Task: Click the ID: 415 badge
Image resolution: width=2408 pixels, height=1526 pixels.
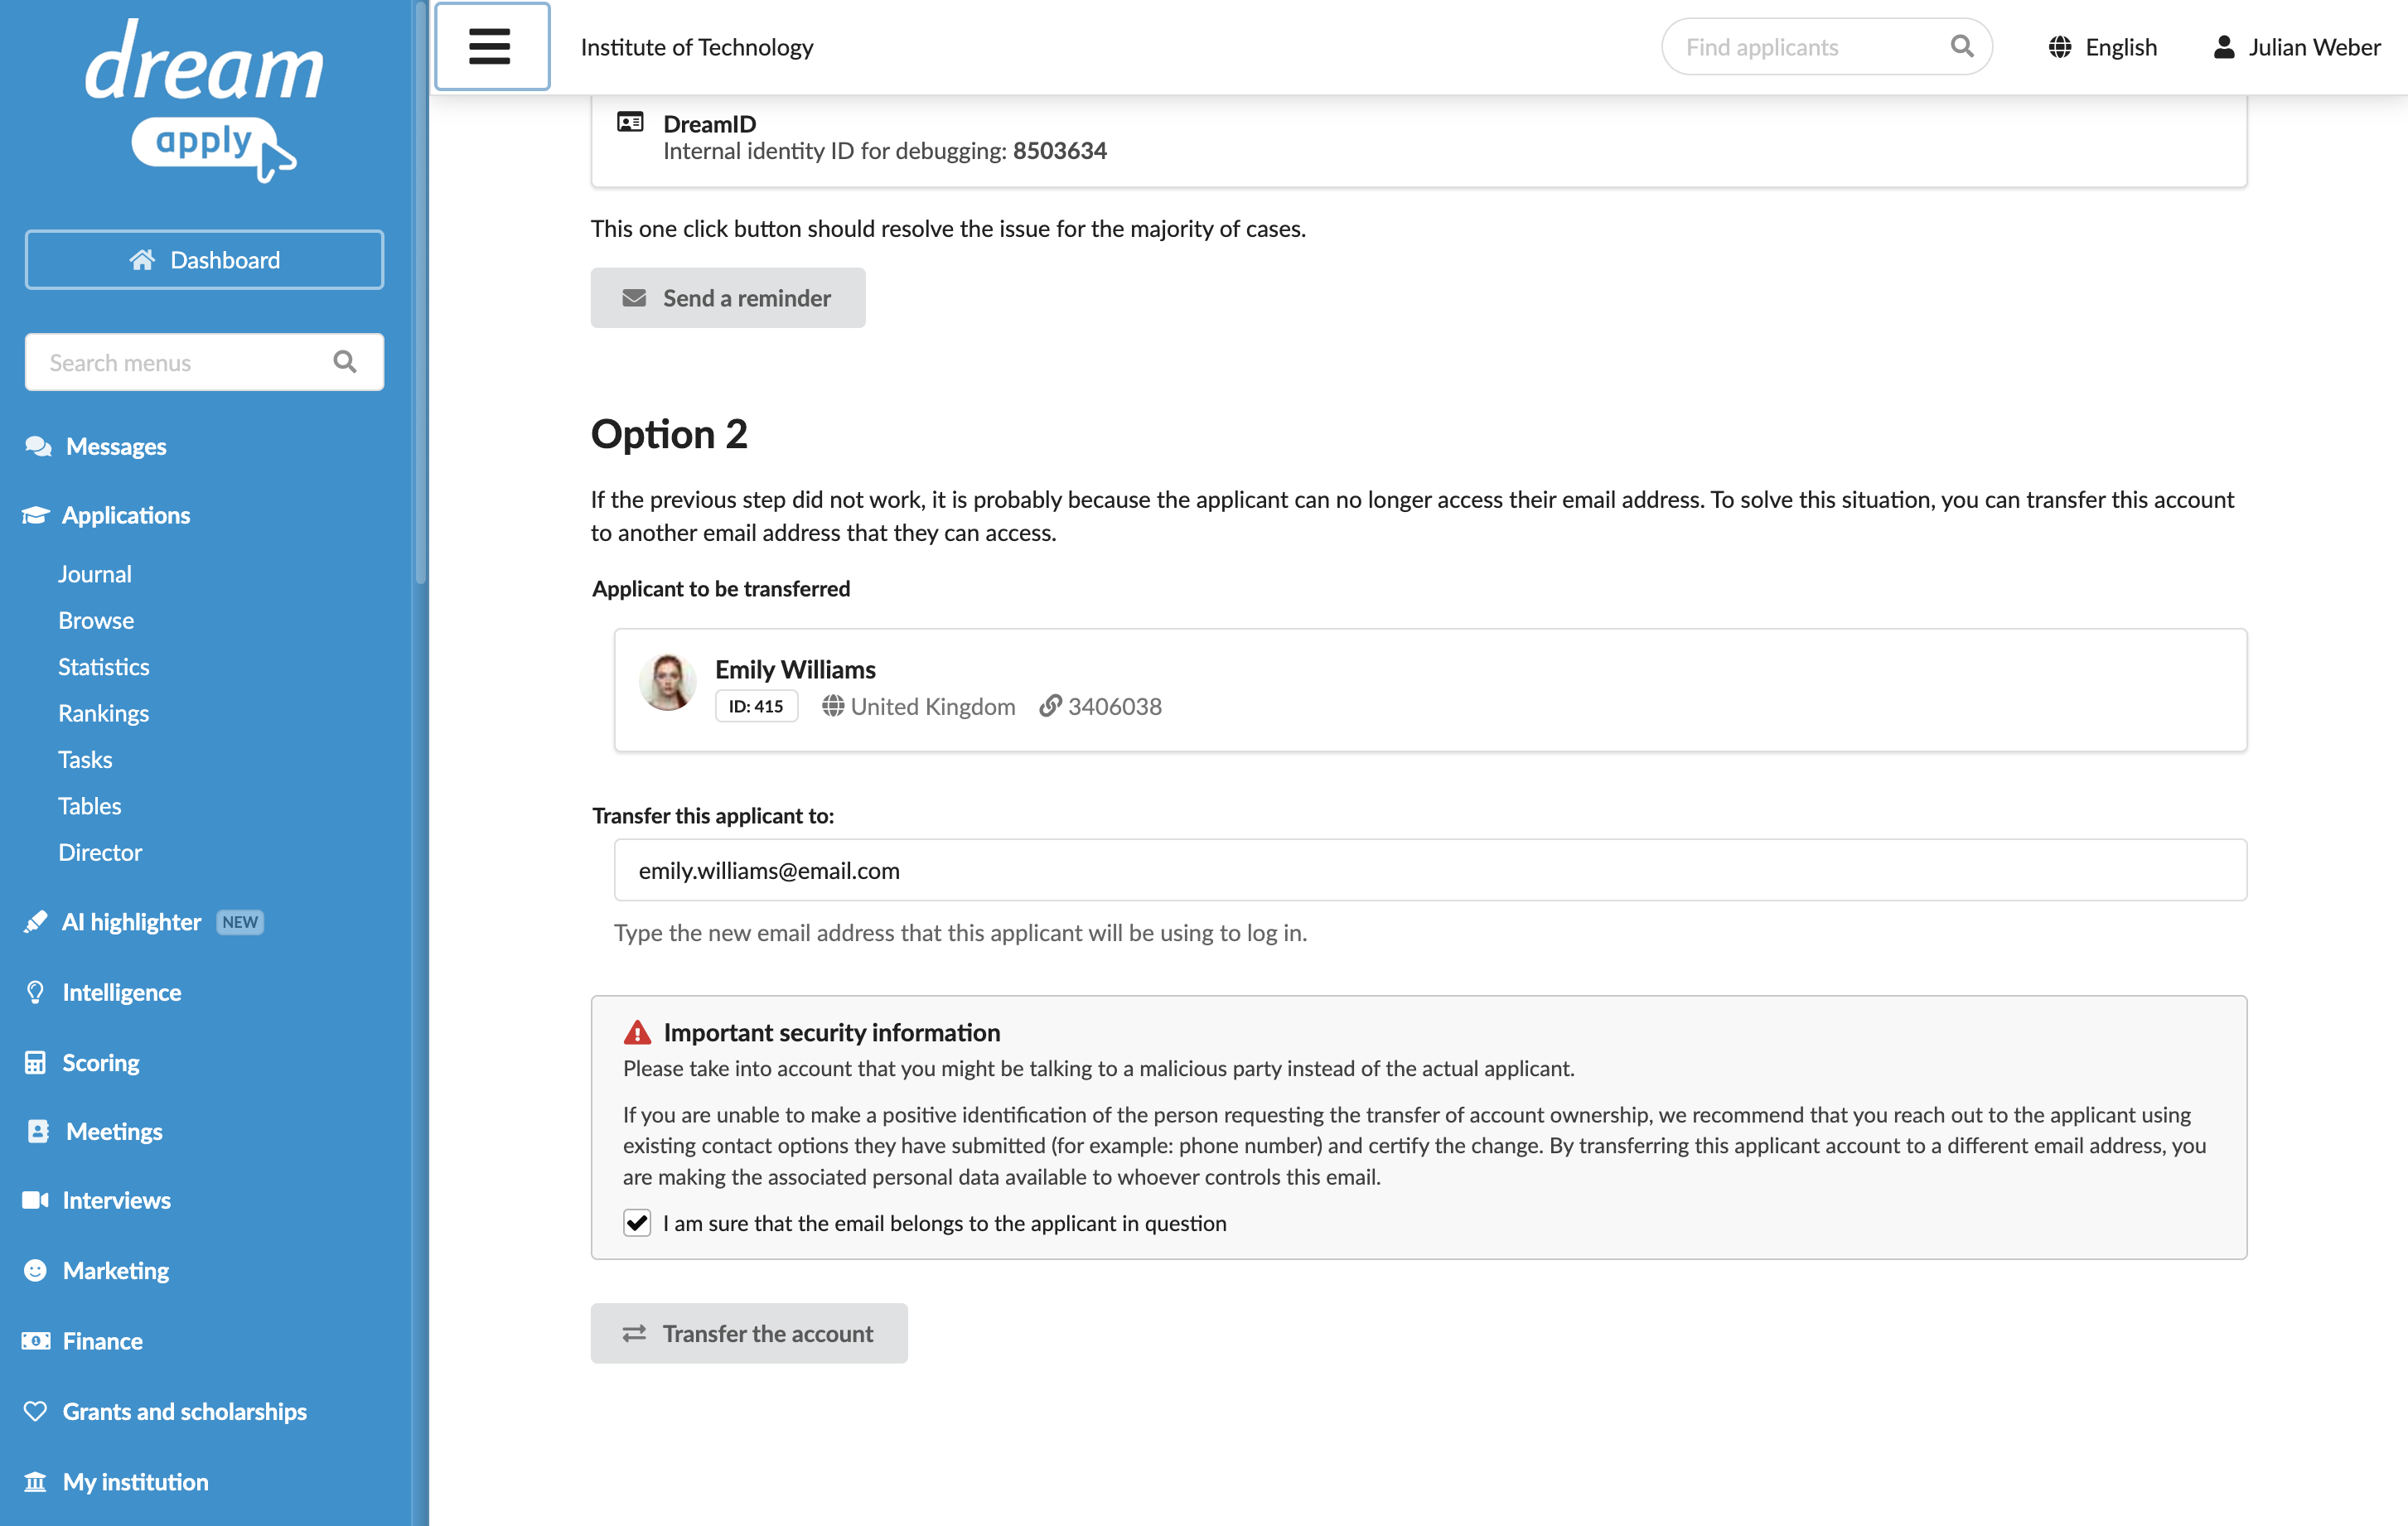Action: 756,706
